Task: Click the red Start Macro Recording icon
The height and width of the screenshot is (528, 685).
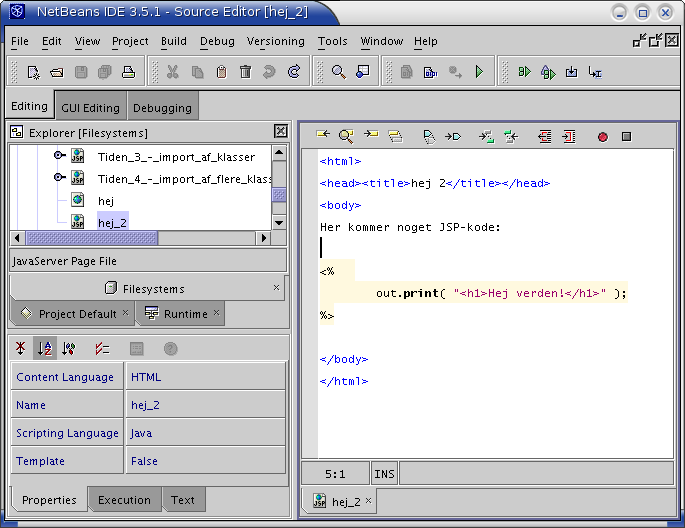Action: click(602, 136)
